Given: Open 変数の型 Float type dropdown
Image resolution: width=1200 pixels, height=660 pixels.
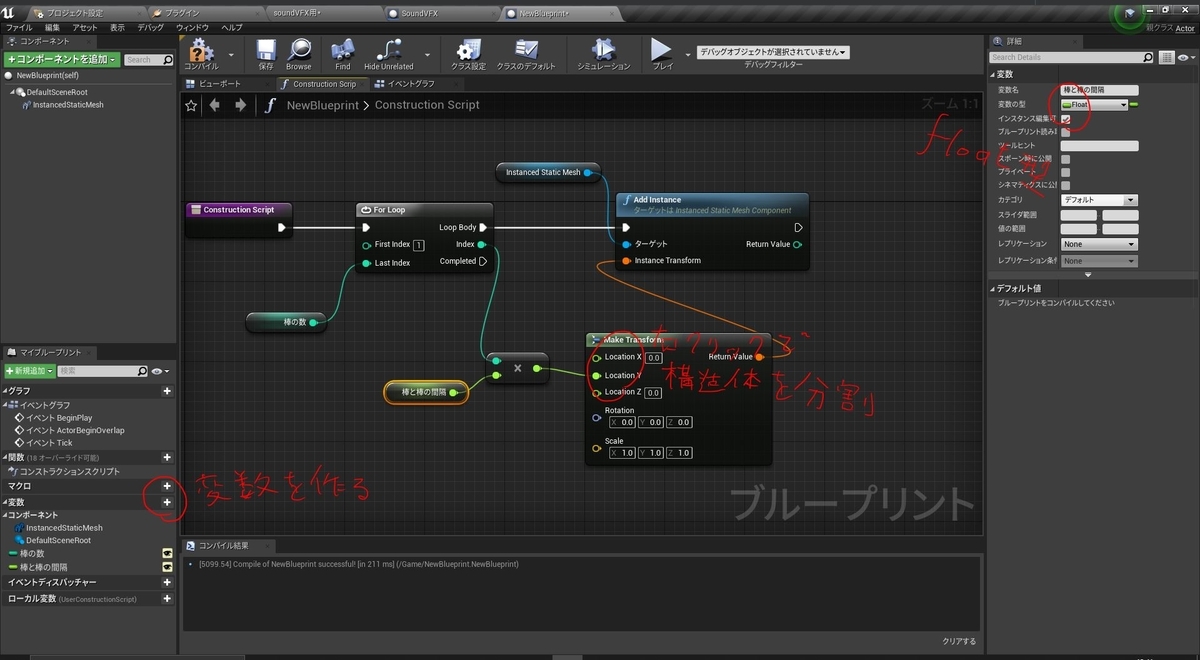Looking at the screenshot, I should click(1095, 105).
